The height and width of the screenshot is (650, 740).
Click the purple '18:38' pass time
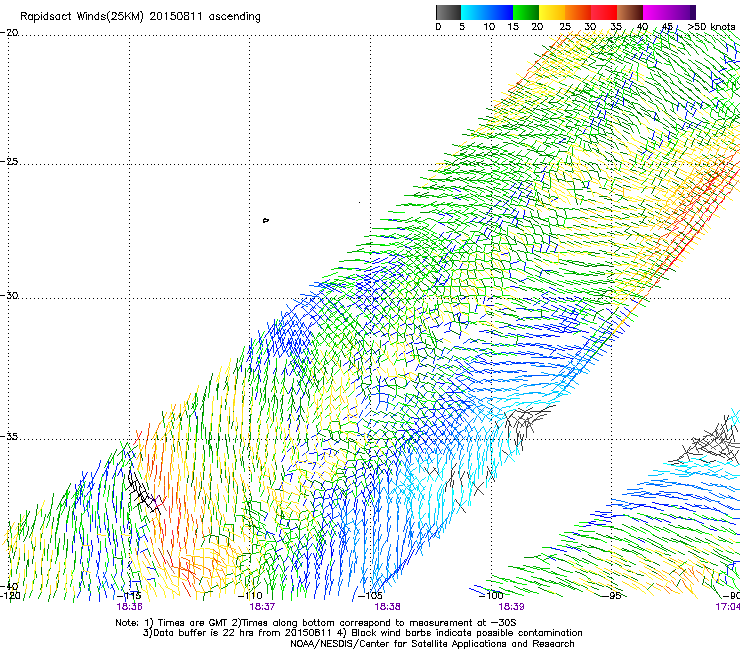click(387, 607)
